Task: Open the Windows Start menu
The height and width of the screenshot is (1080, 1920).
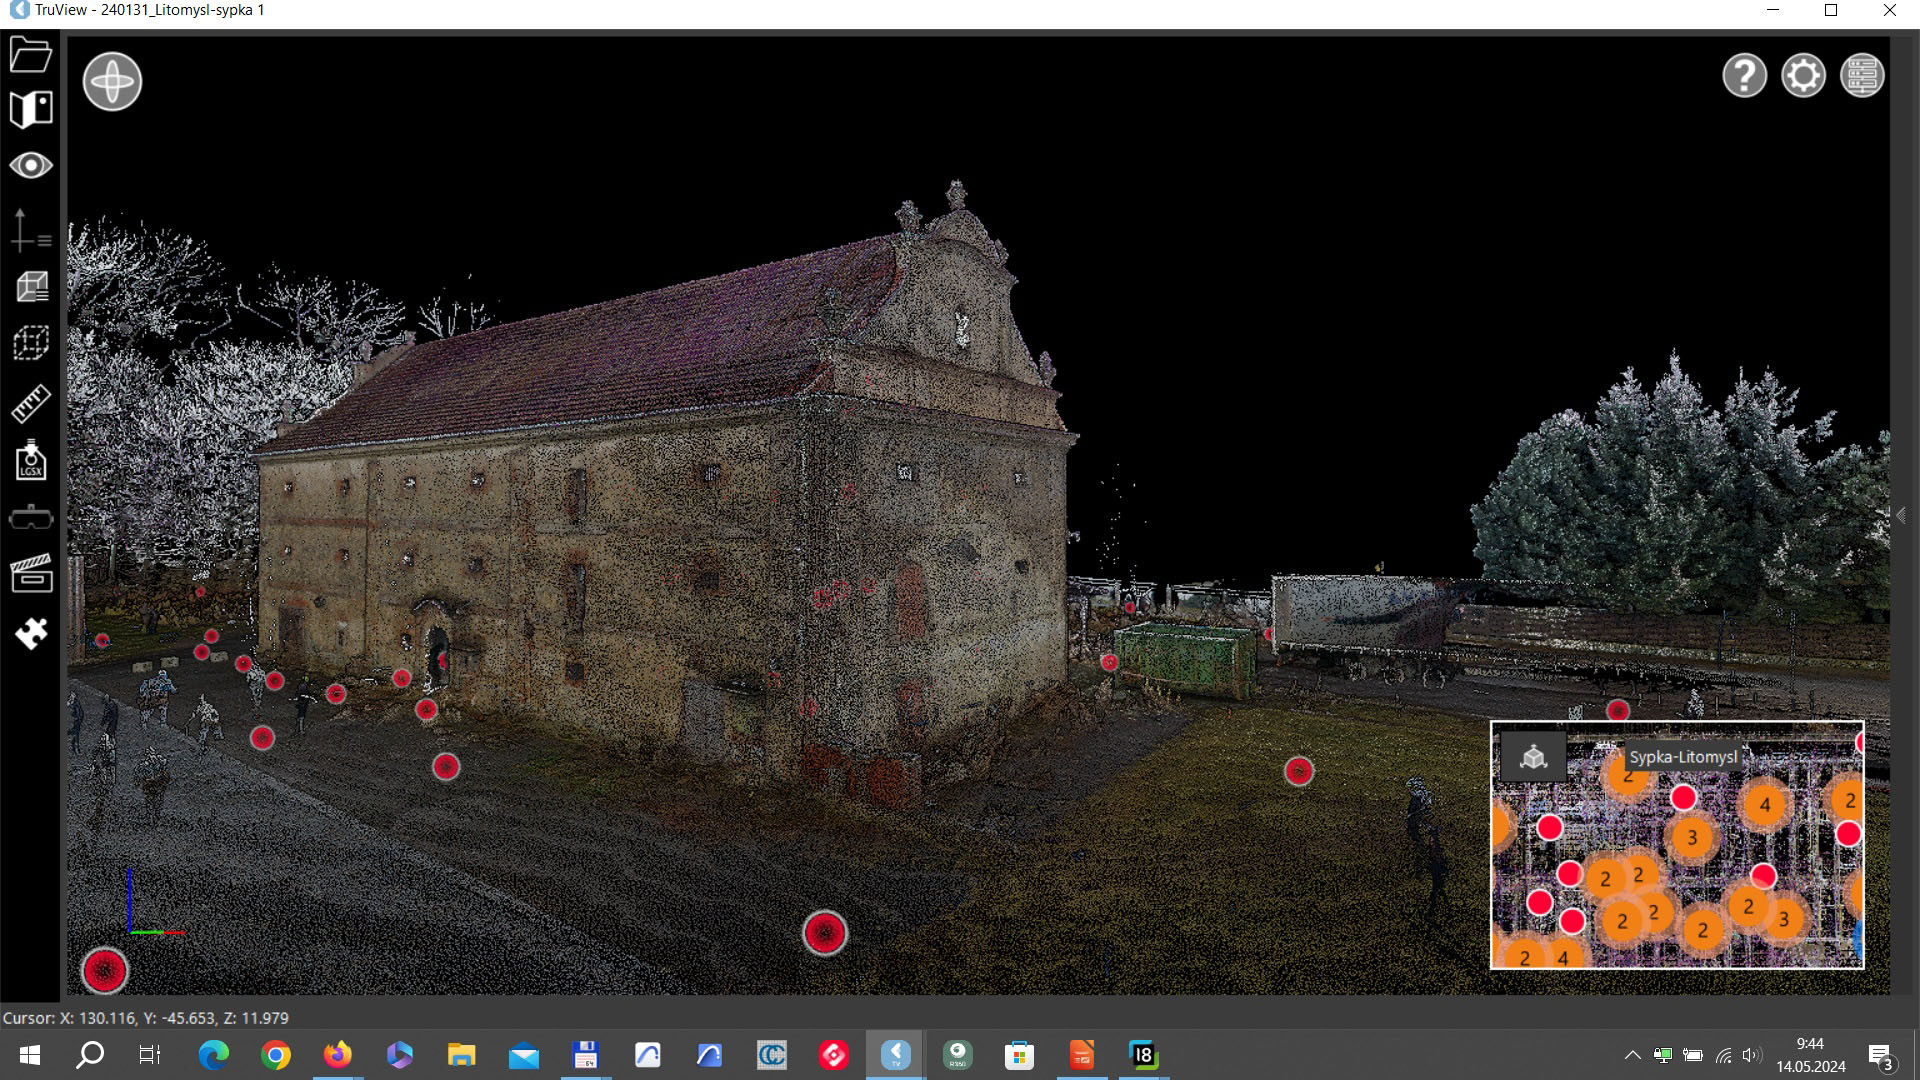Action: (29, 1055)
